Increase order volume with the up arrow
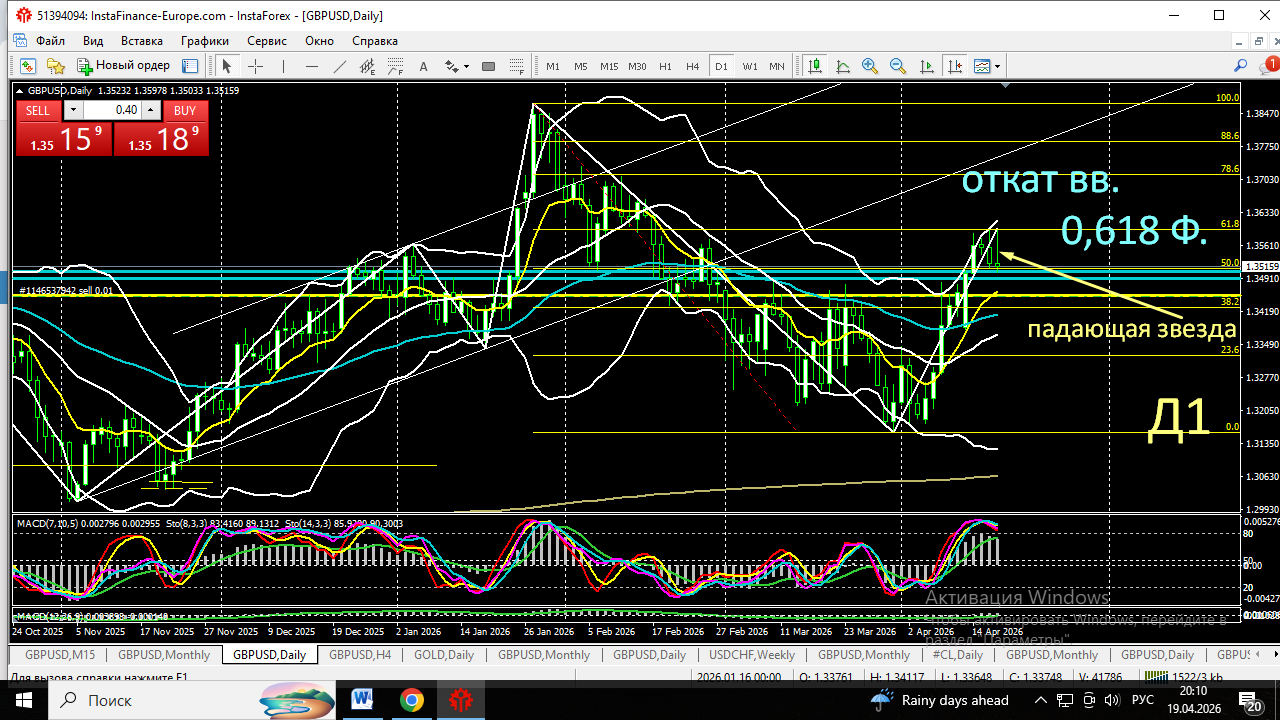This screenshot has width=1280, height=720. pyautogui.click(x=150, y=110)
